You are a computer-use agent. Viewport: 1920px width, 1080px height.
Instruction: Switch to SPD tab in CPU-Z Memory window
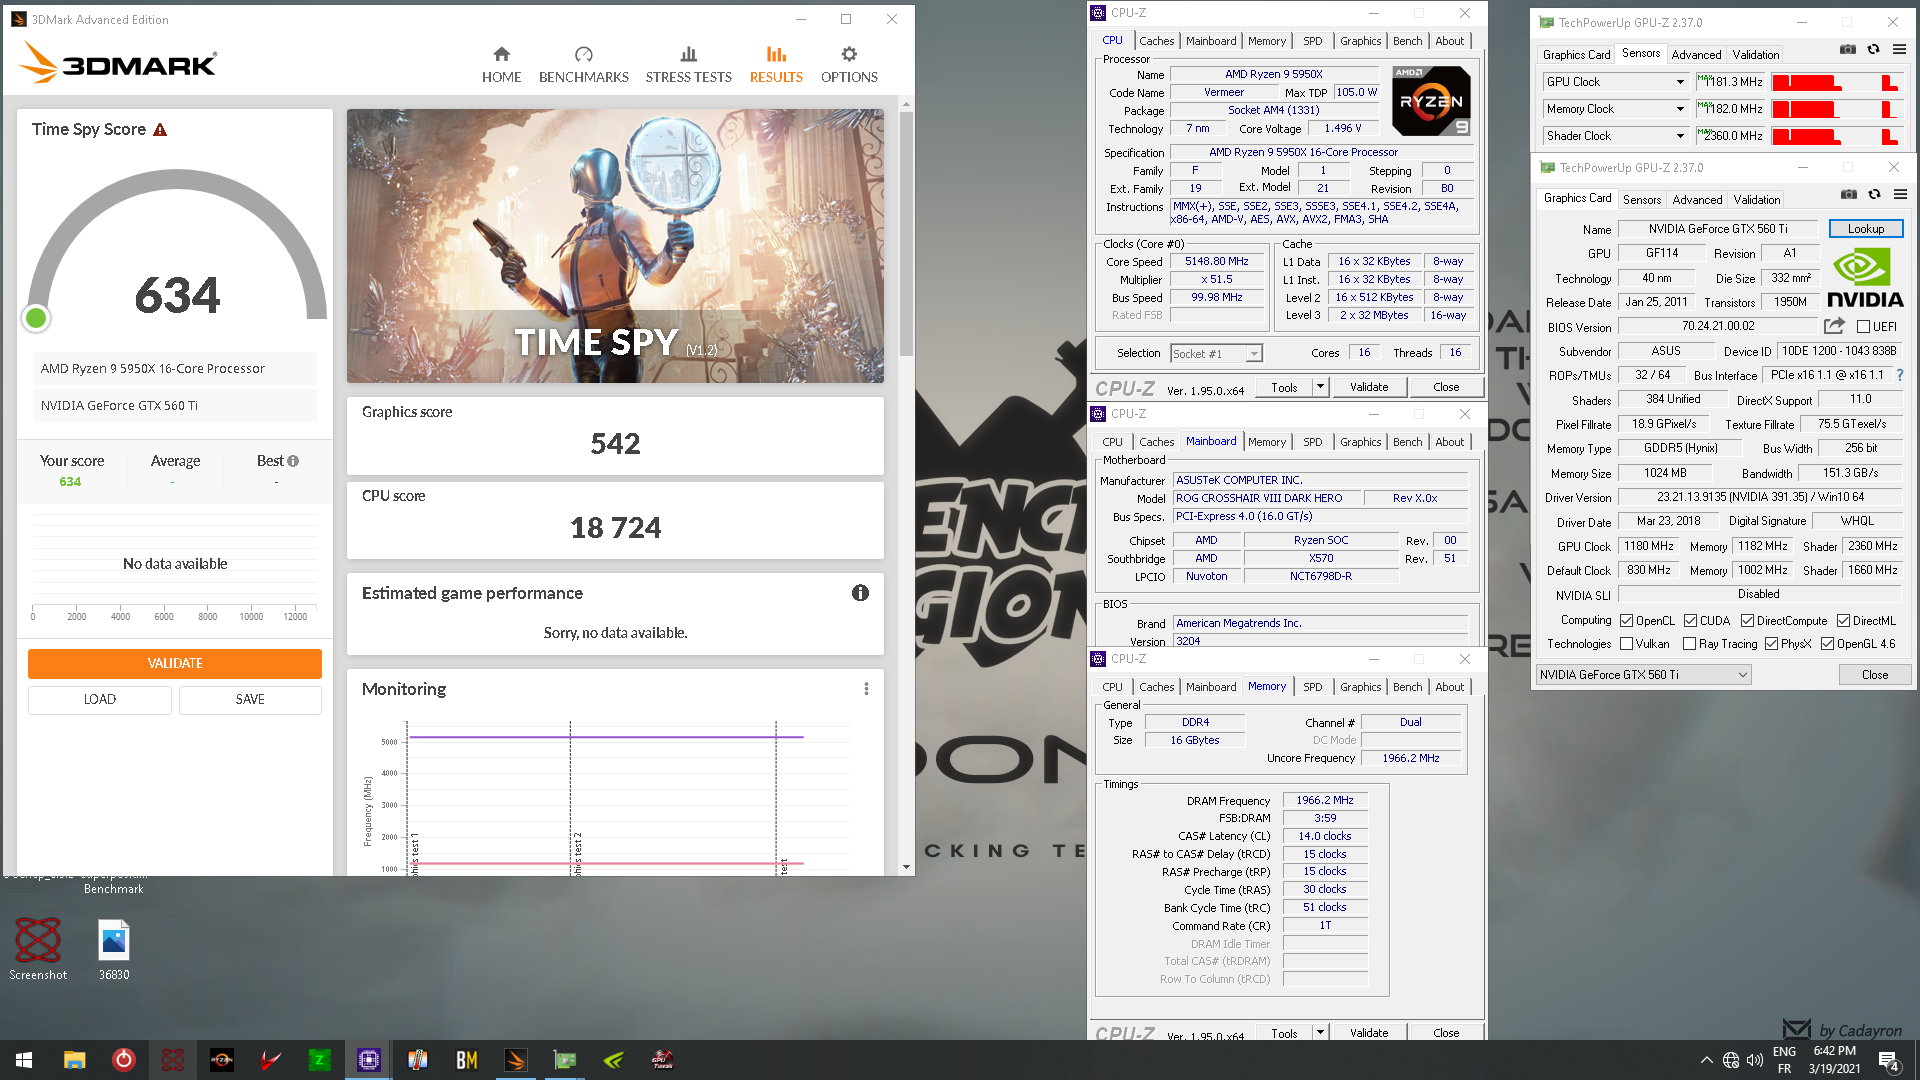click(x=1312, y=687)
